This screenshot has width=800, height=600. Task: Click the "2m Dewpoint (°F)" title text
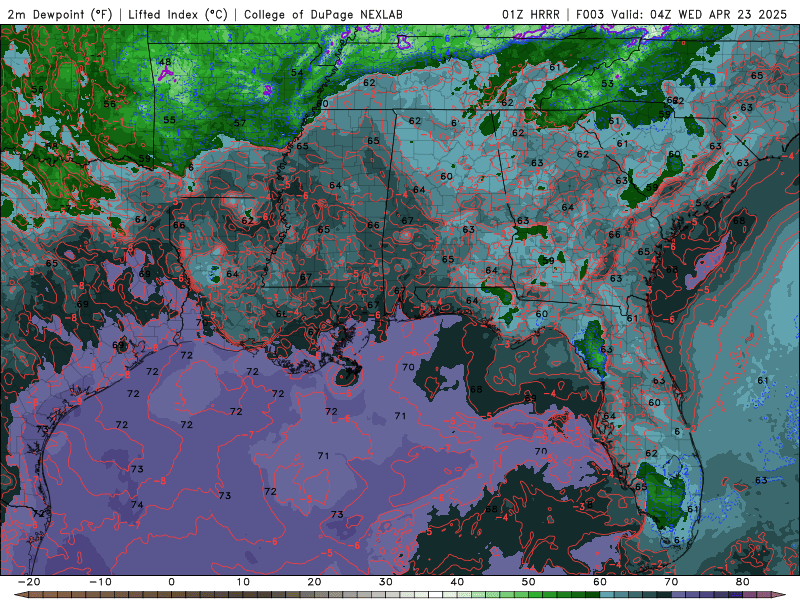point(60,15)
